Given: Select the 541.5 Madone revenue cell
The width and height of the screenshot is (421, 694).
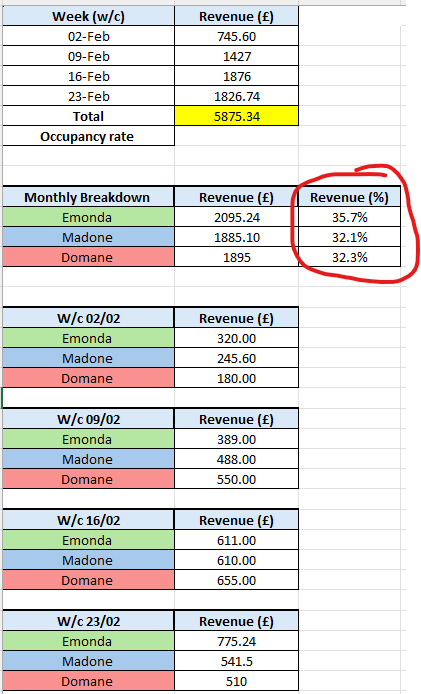Looking at the screenshot, I should point(236,661).
